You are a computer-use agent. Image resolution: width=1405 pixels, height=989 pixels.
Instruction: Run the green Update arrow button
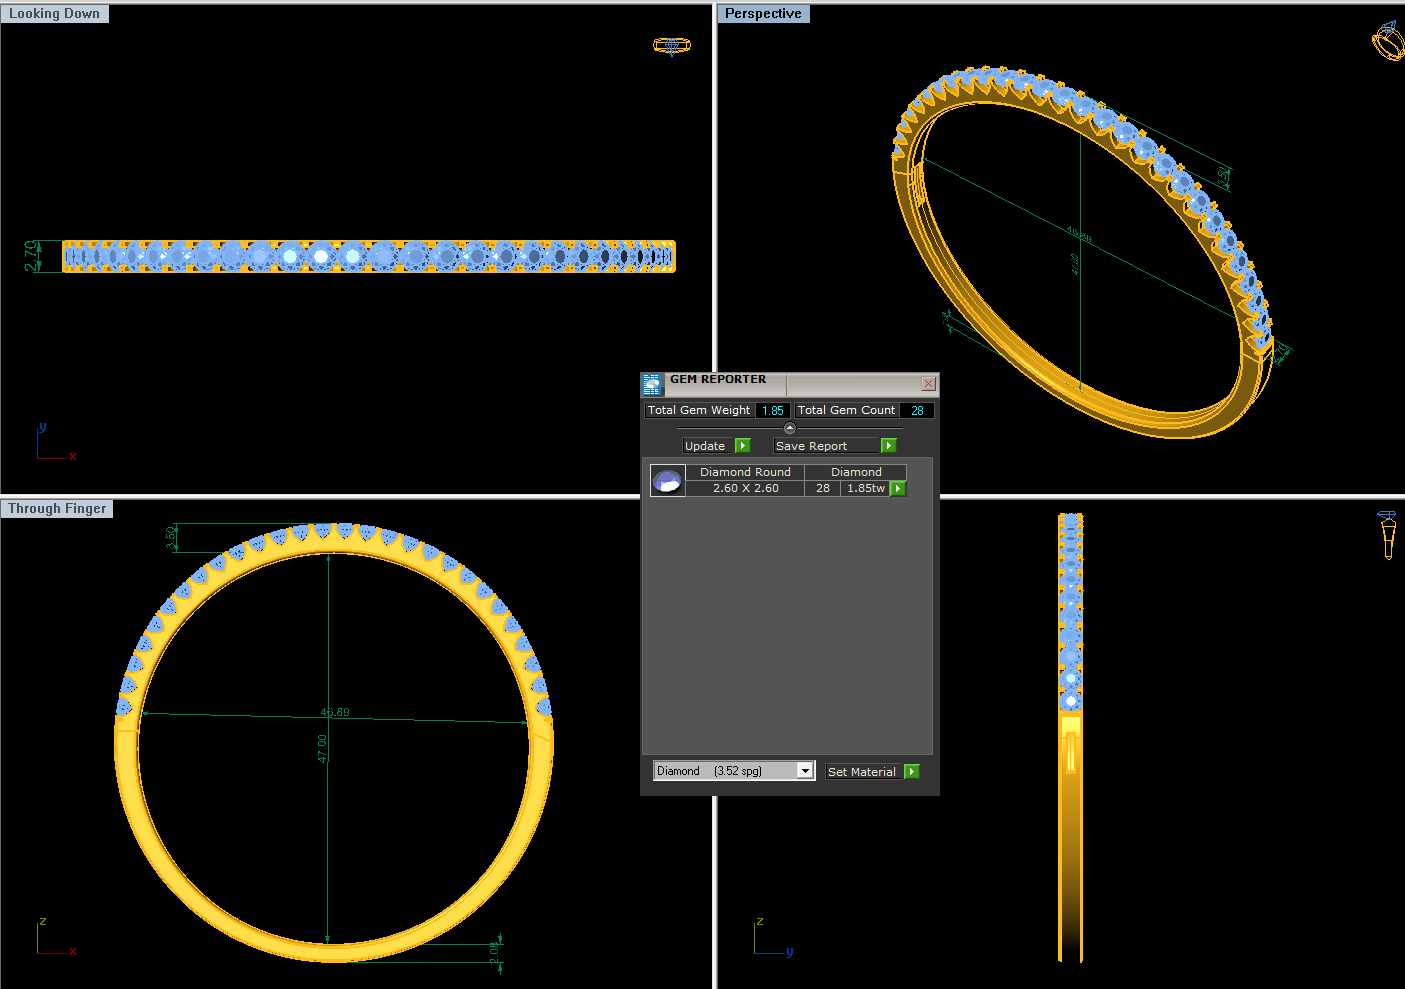coord(743,446)
